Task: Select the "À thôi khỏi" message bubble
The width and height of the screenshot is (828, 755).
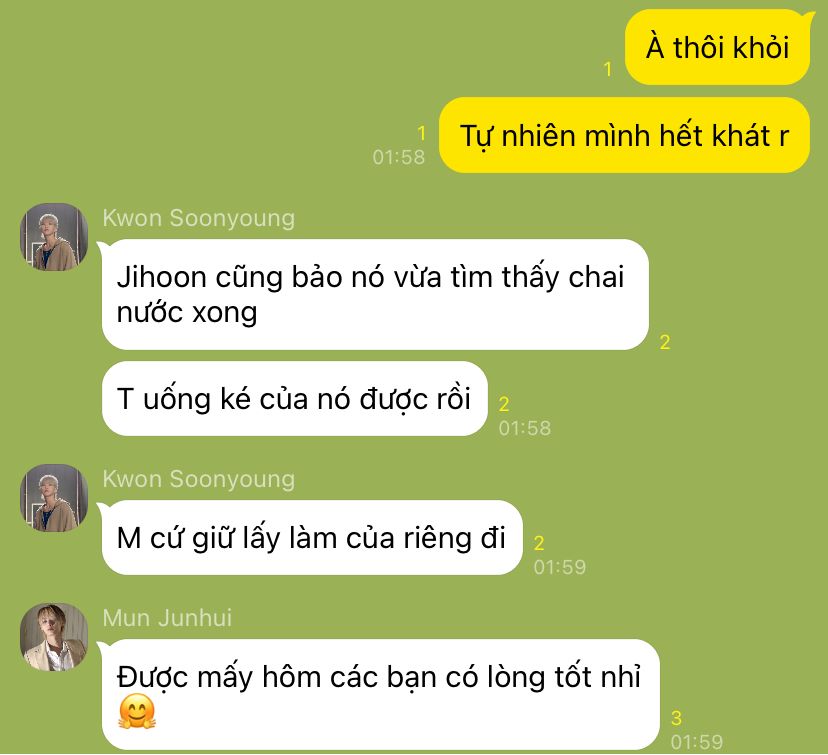Action: pyautogui.click(x=717, y=47)
